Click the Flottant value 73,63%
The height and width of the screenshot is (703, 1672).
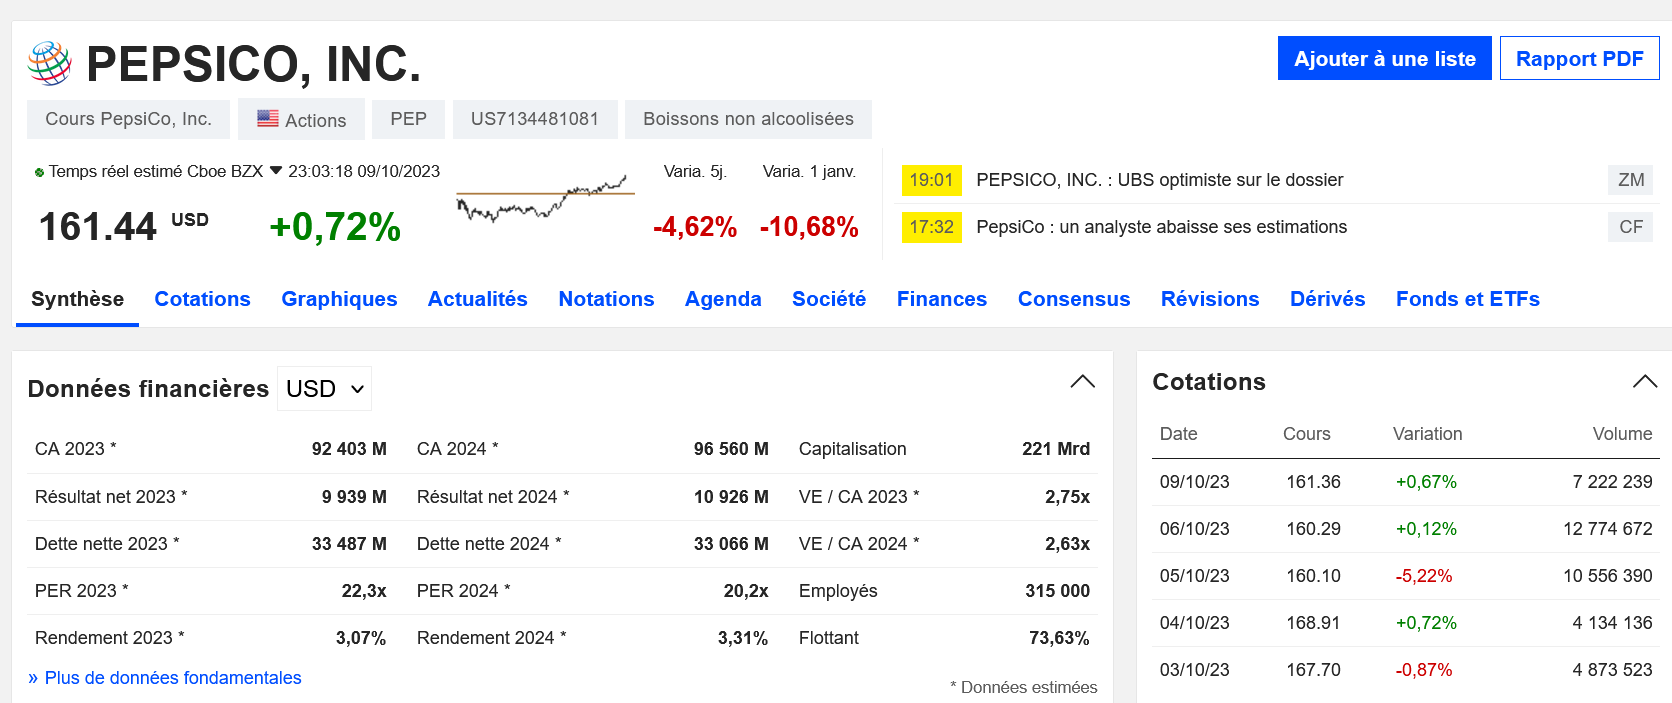click(1059, 638)
